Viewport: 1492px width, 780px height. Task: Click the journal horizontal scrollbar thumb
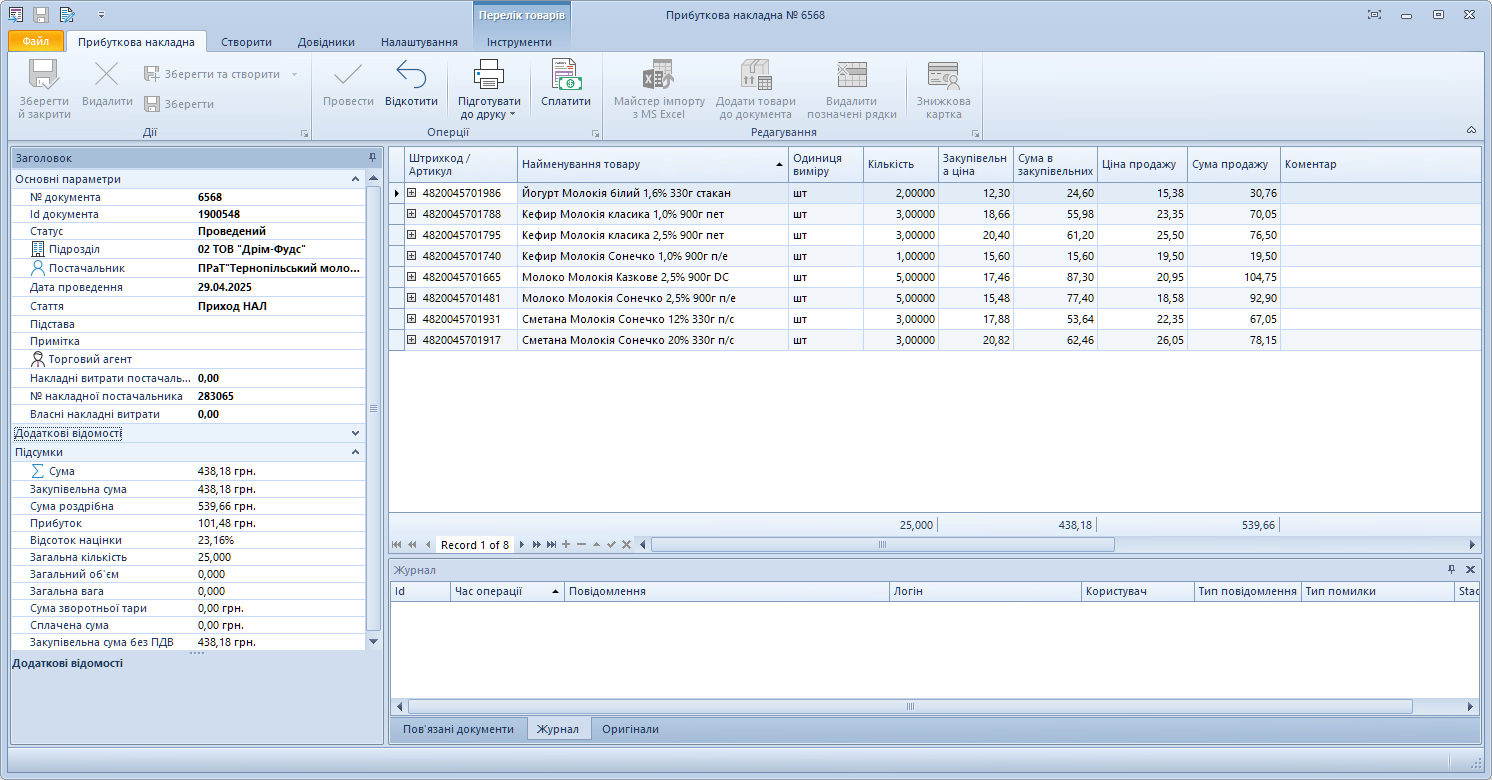click(x=910, y=706)
